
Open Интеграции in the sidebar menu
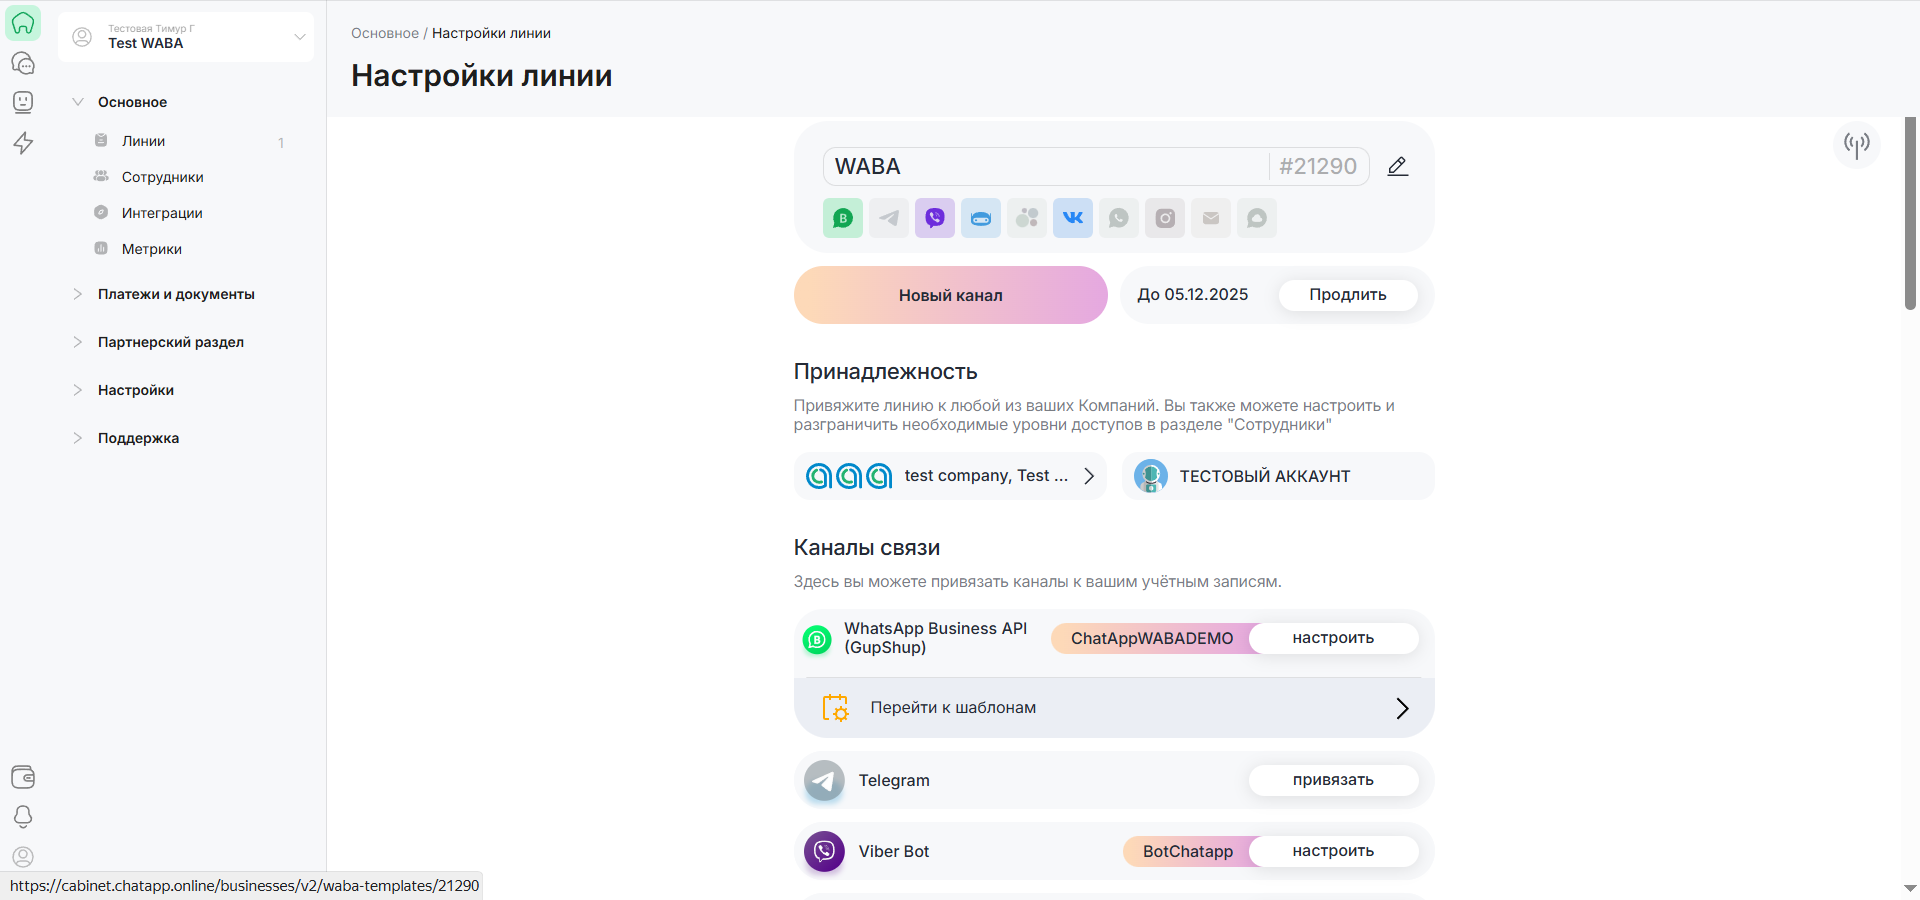click(162, 213)
